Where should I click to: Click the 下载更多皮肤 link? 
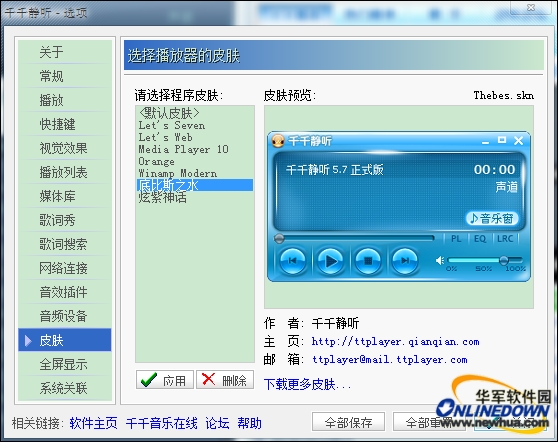307,384
